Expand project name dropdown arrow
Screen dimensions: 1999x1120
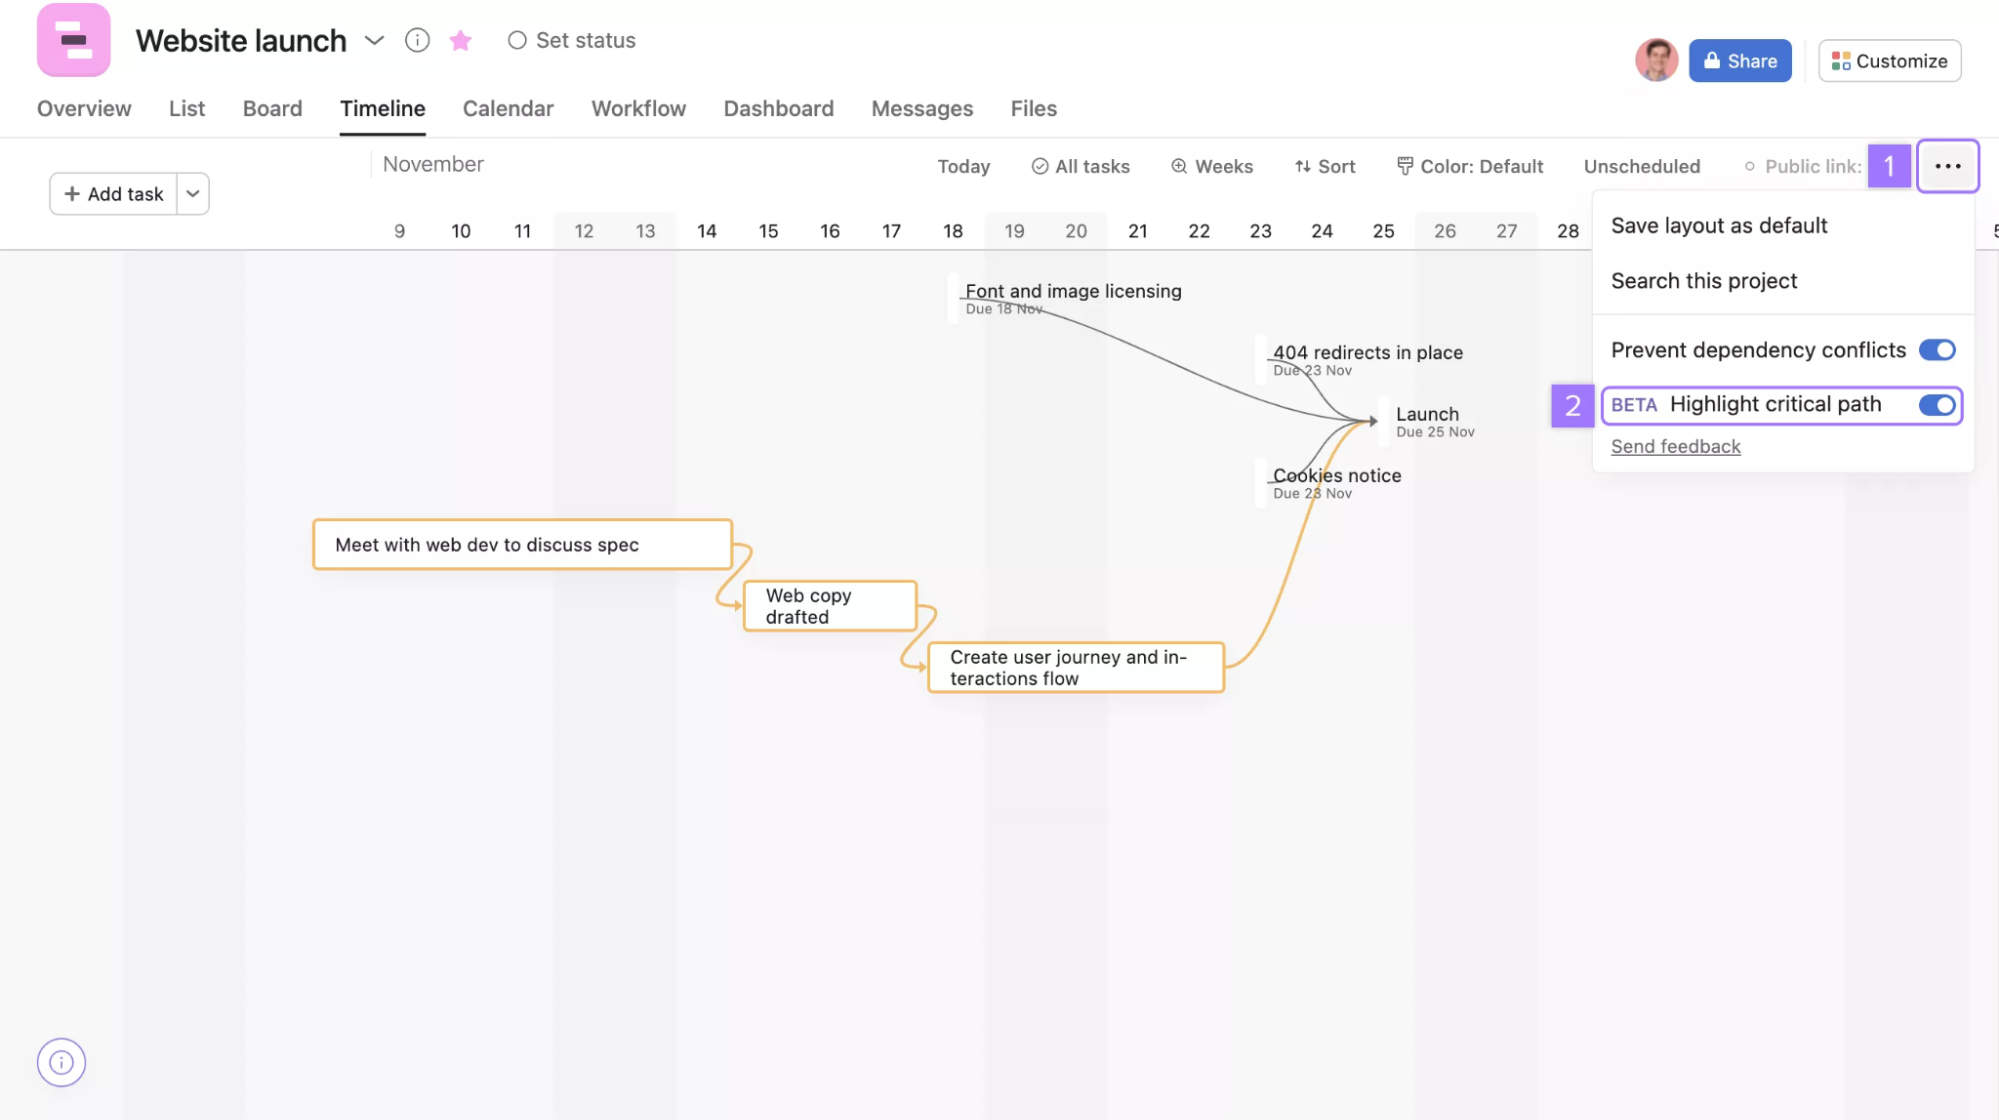pos(373,38)
